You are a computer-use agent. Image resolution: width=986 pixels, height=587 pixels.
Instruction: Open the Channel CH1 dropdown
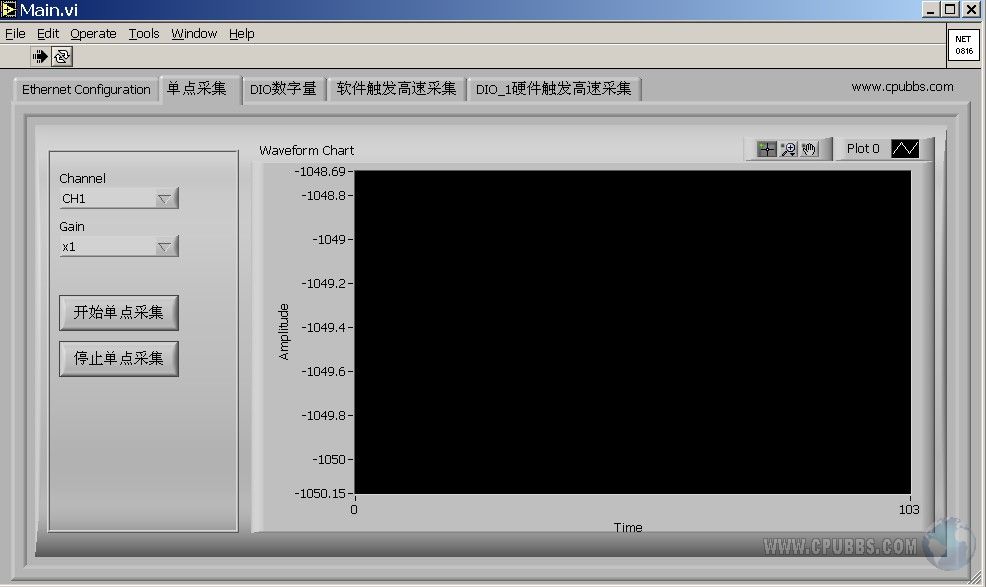(119, 199)
